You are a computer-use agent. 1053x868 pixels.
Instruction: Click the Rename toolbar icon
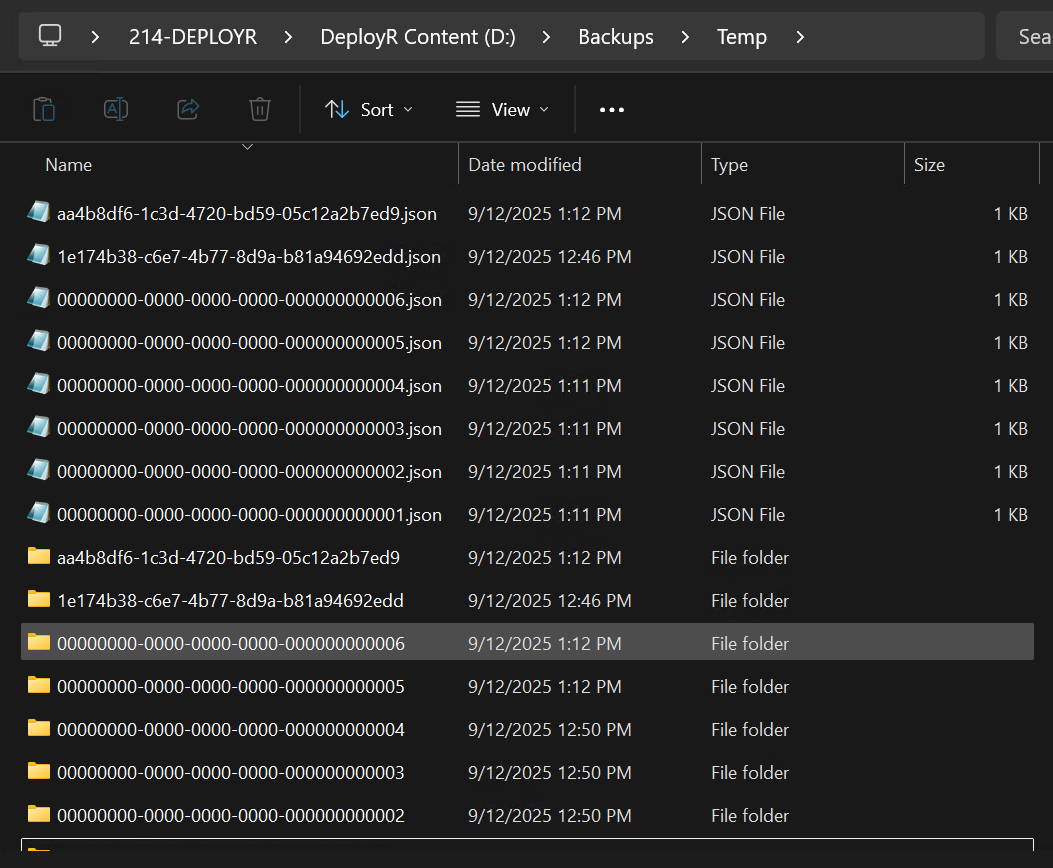(x=116, y=109)
